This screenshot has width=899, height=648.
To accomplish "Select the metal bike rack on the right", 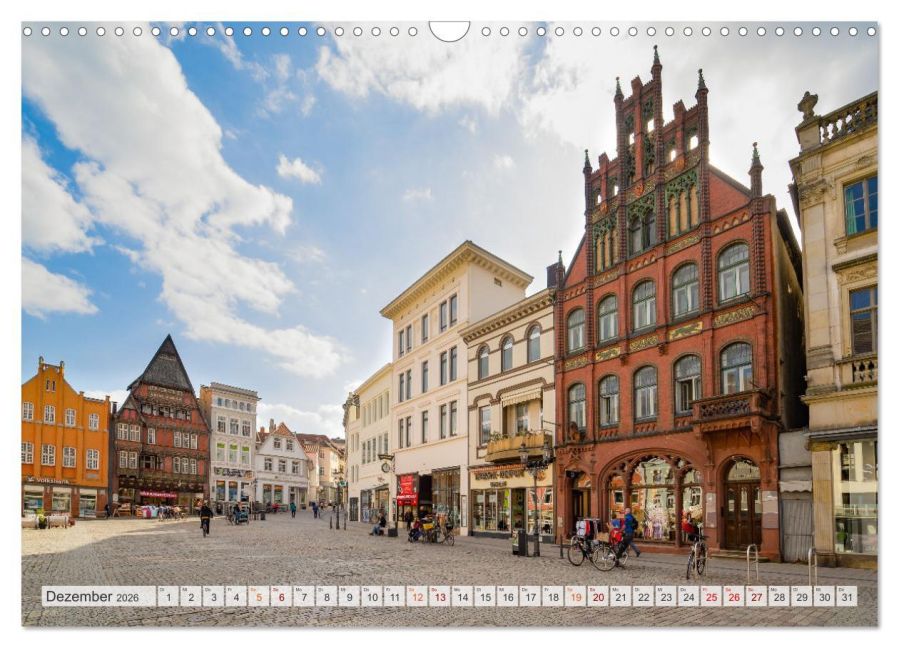I will (752, 558).
